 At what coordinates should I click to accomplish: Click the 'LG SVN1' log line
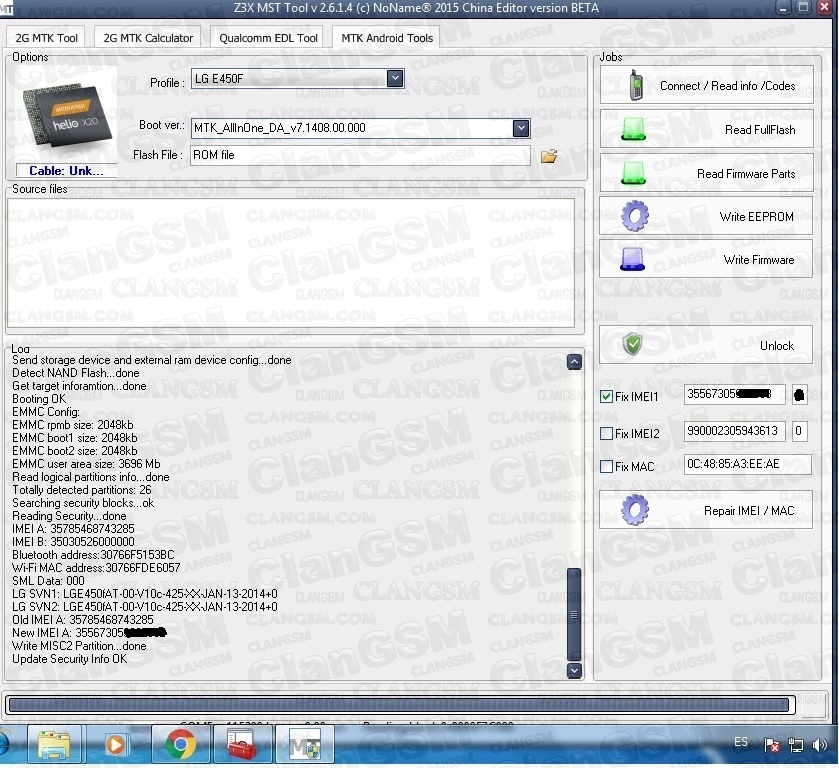(x=145, y=594)
